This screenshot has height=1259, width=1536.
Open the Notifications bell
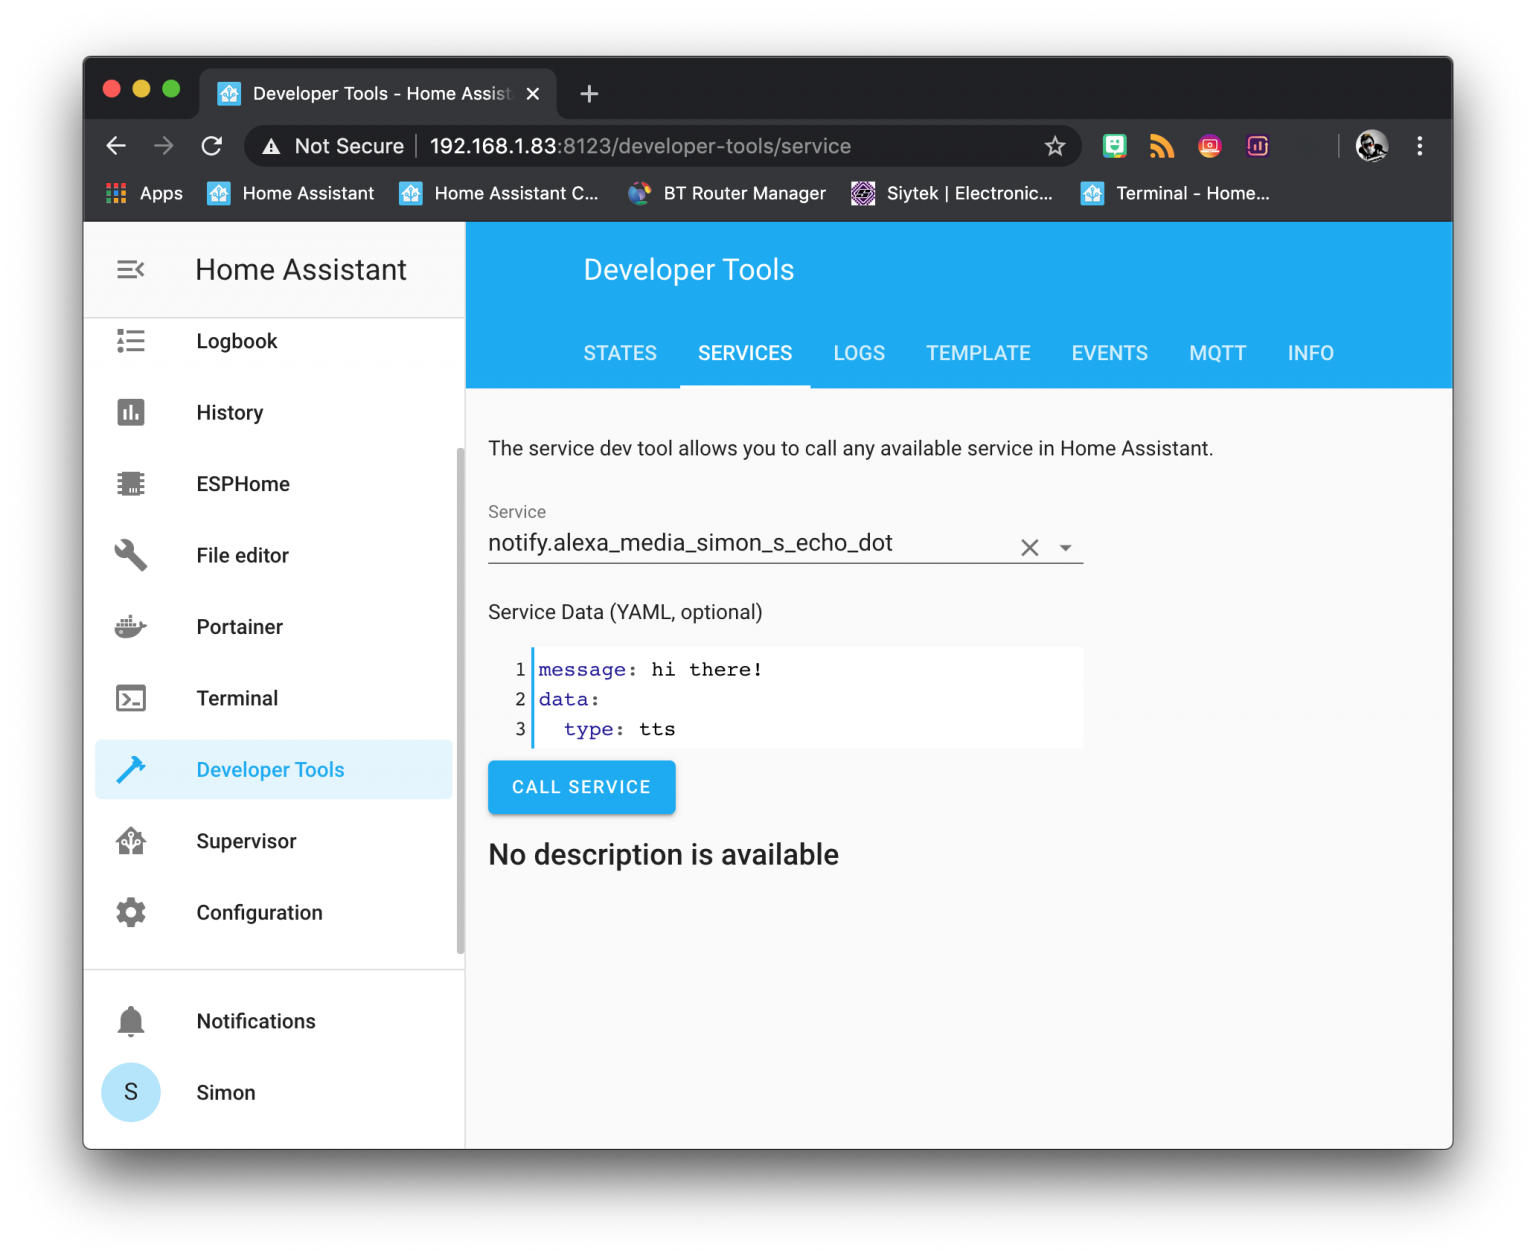(131, 1020)
